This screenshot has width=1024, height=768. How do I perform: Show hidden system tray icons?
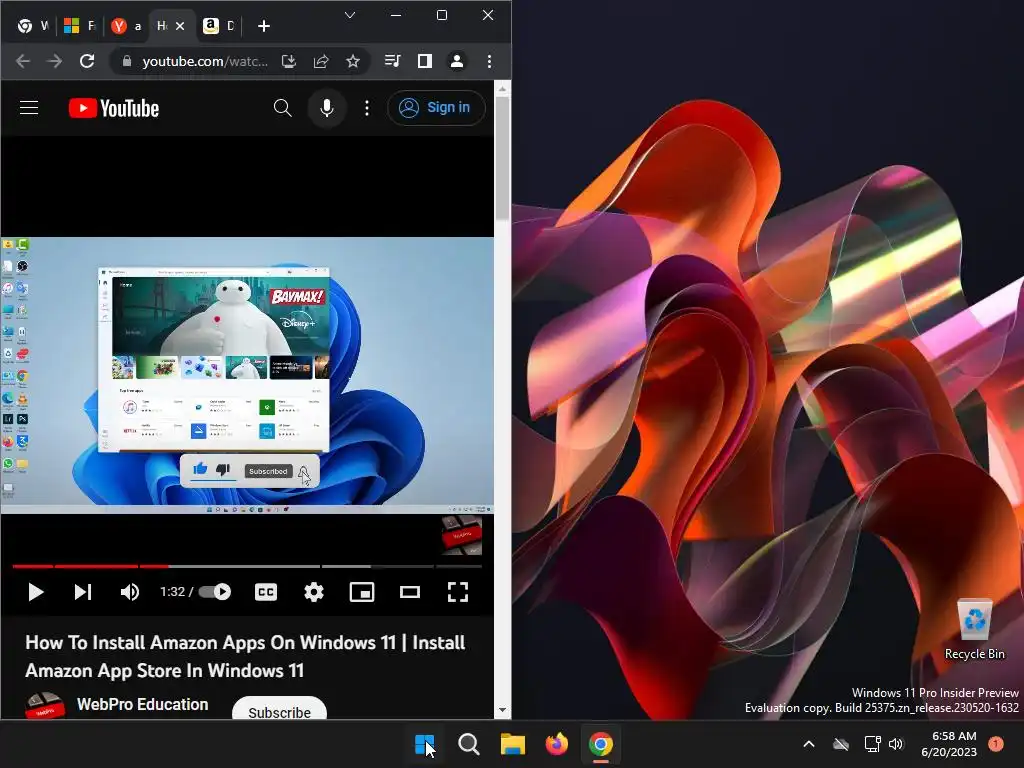808,744
